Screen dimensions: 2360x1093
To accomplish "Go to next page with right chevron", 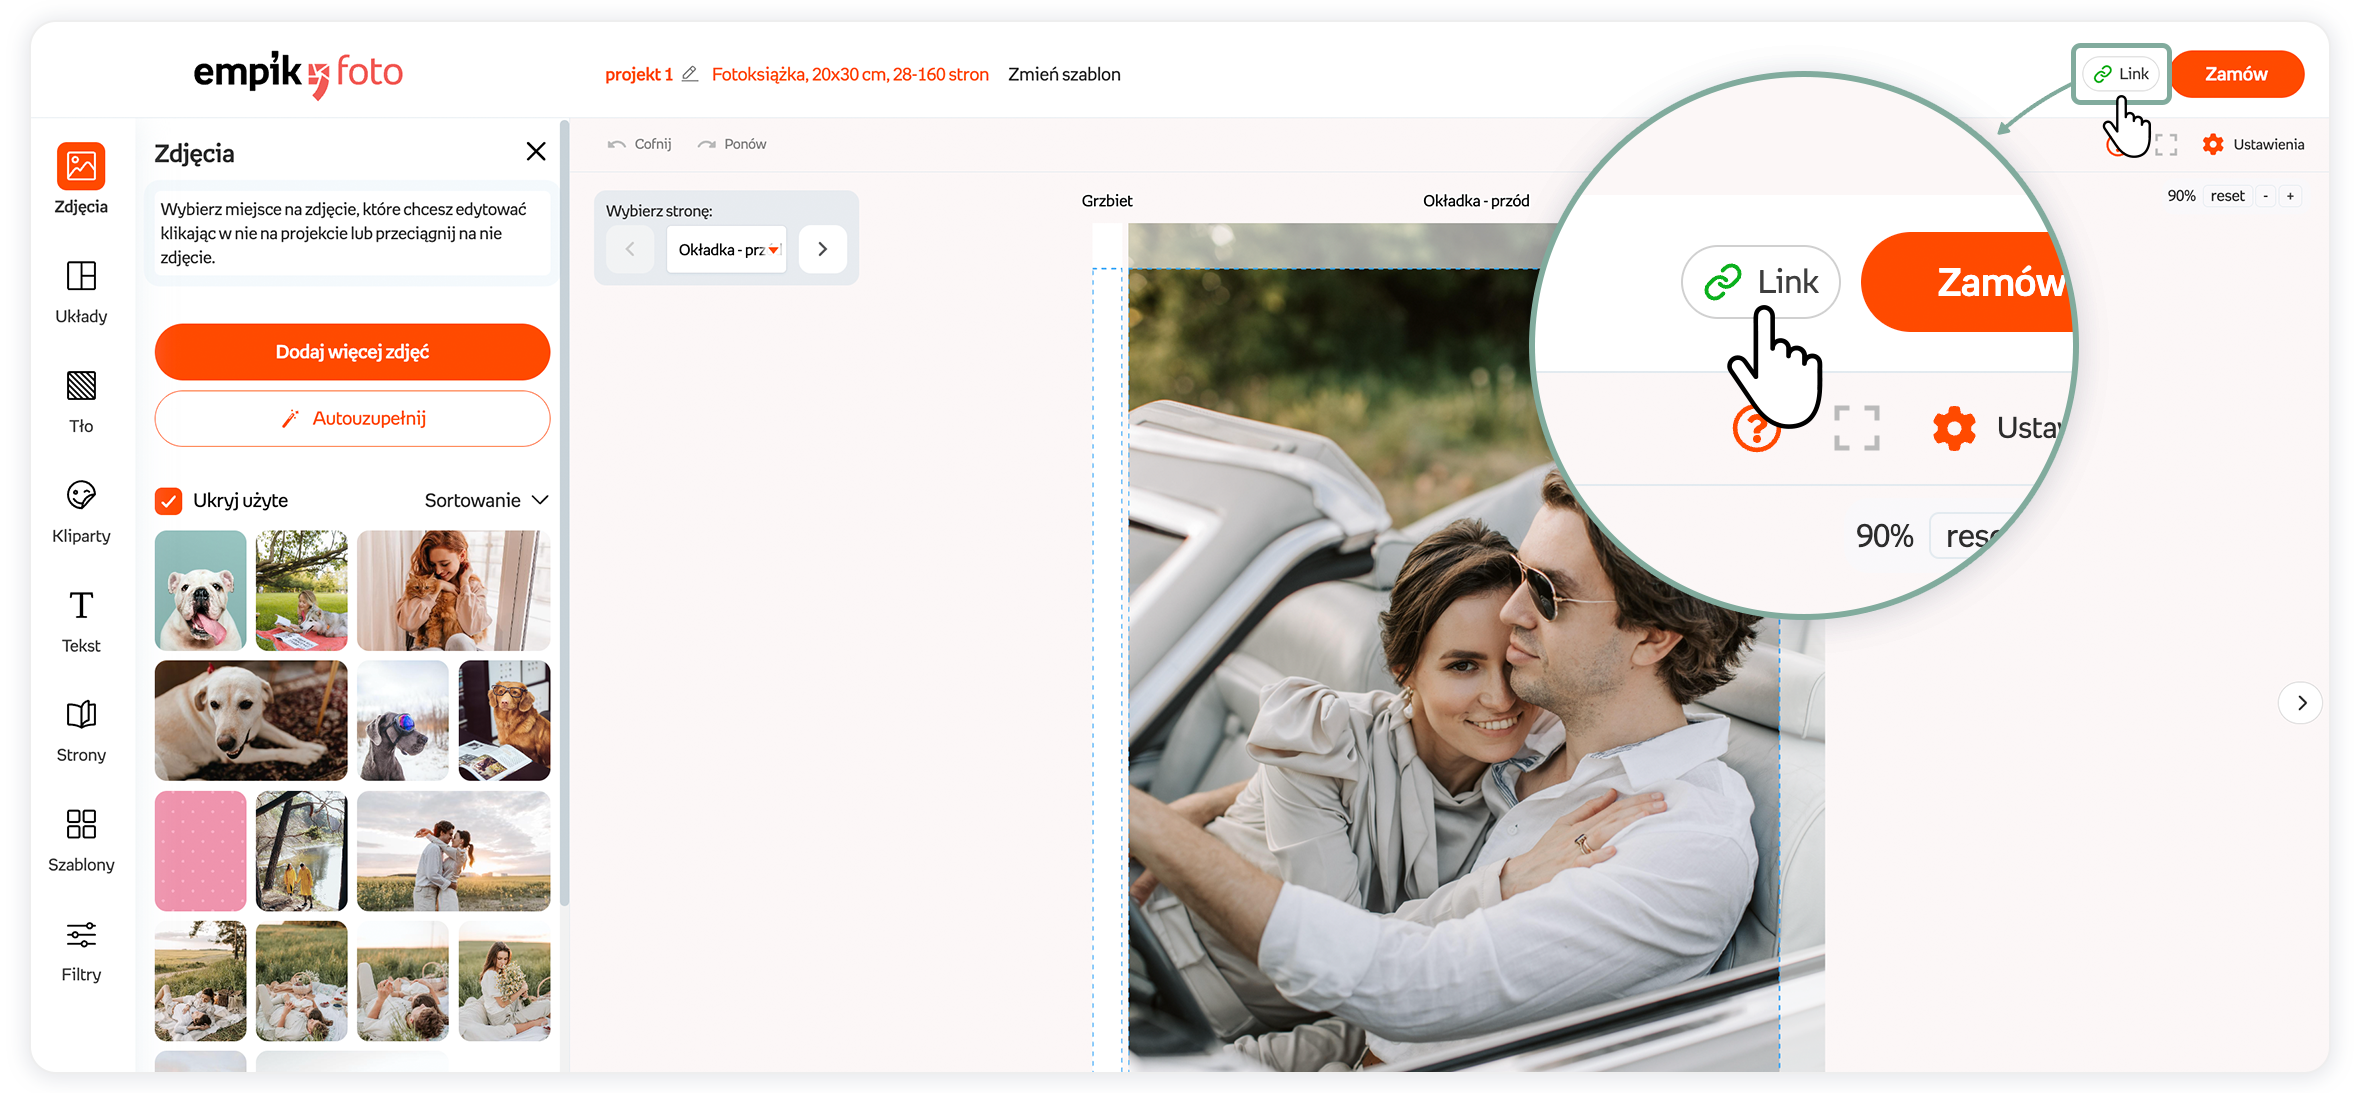I will (x=822, y=250).
